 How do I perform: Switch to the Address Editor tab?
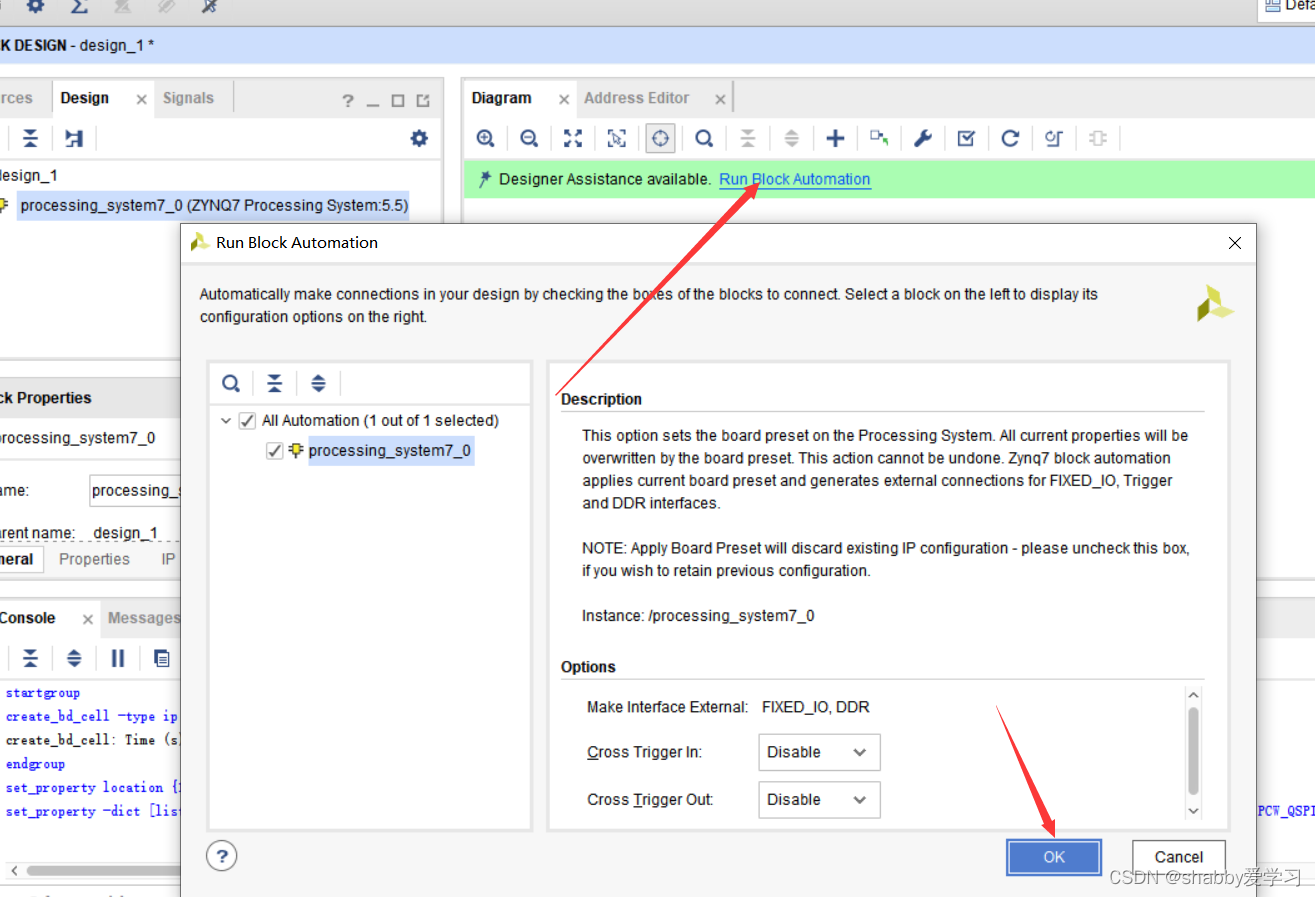(x=637, y=98)
